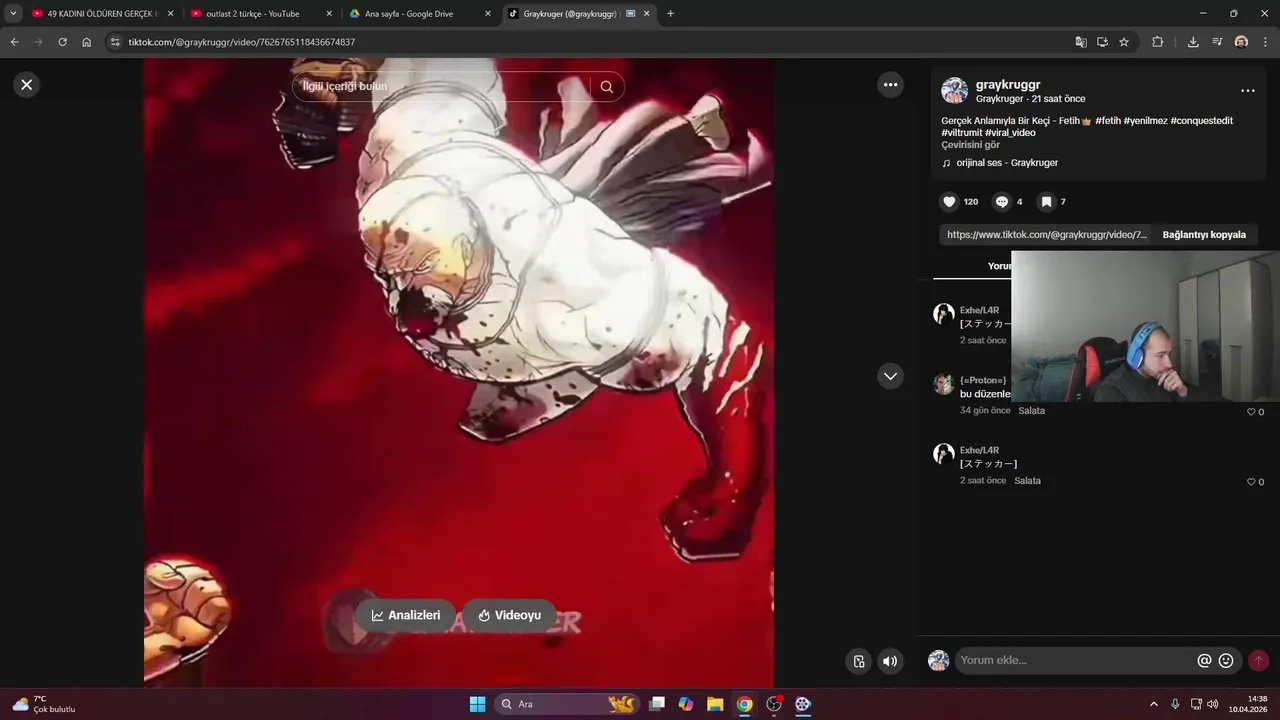Viewport: 1280px width, 720px height.
Task: Save the video with the bookmark icon
Action: point(1046,202)
